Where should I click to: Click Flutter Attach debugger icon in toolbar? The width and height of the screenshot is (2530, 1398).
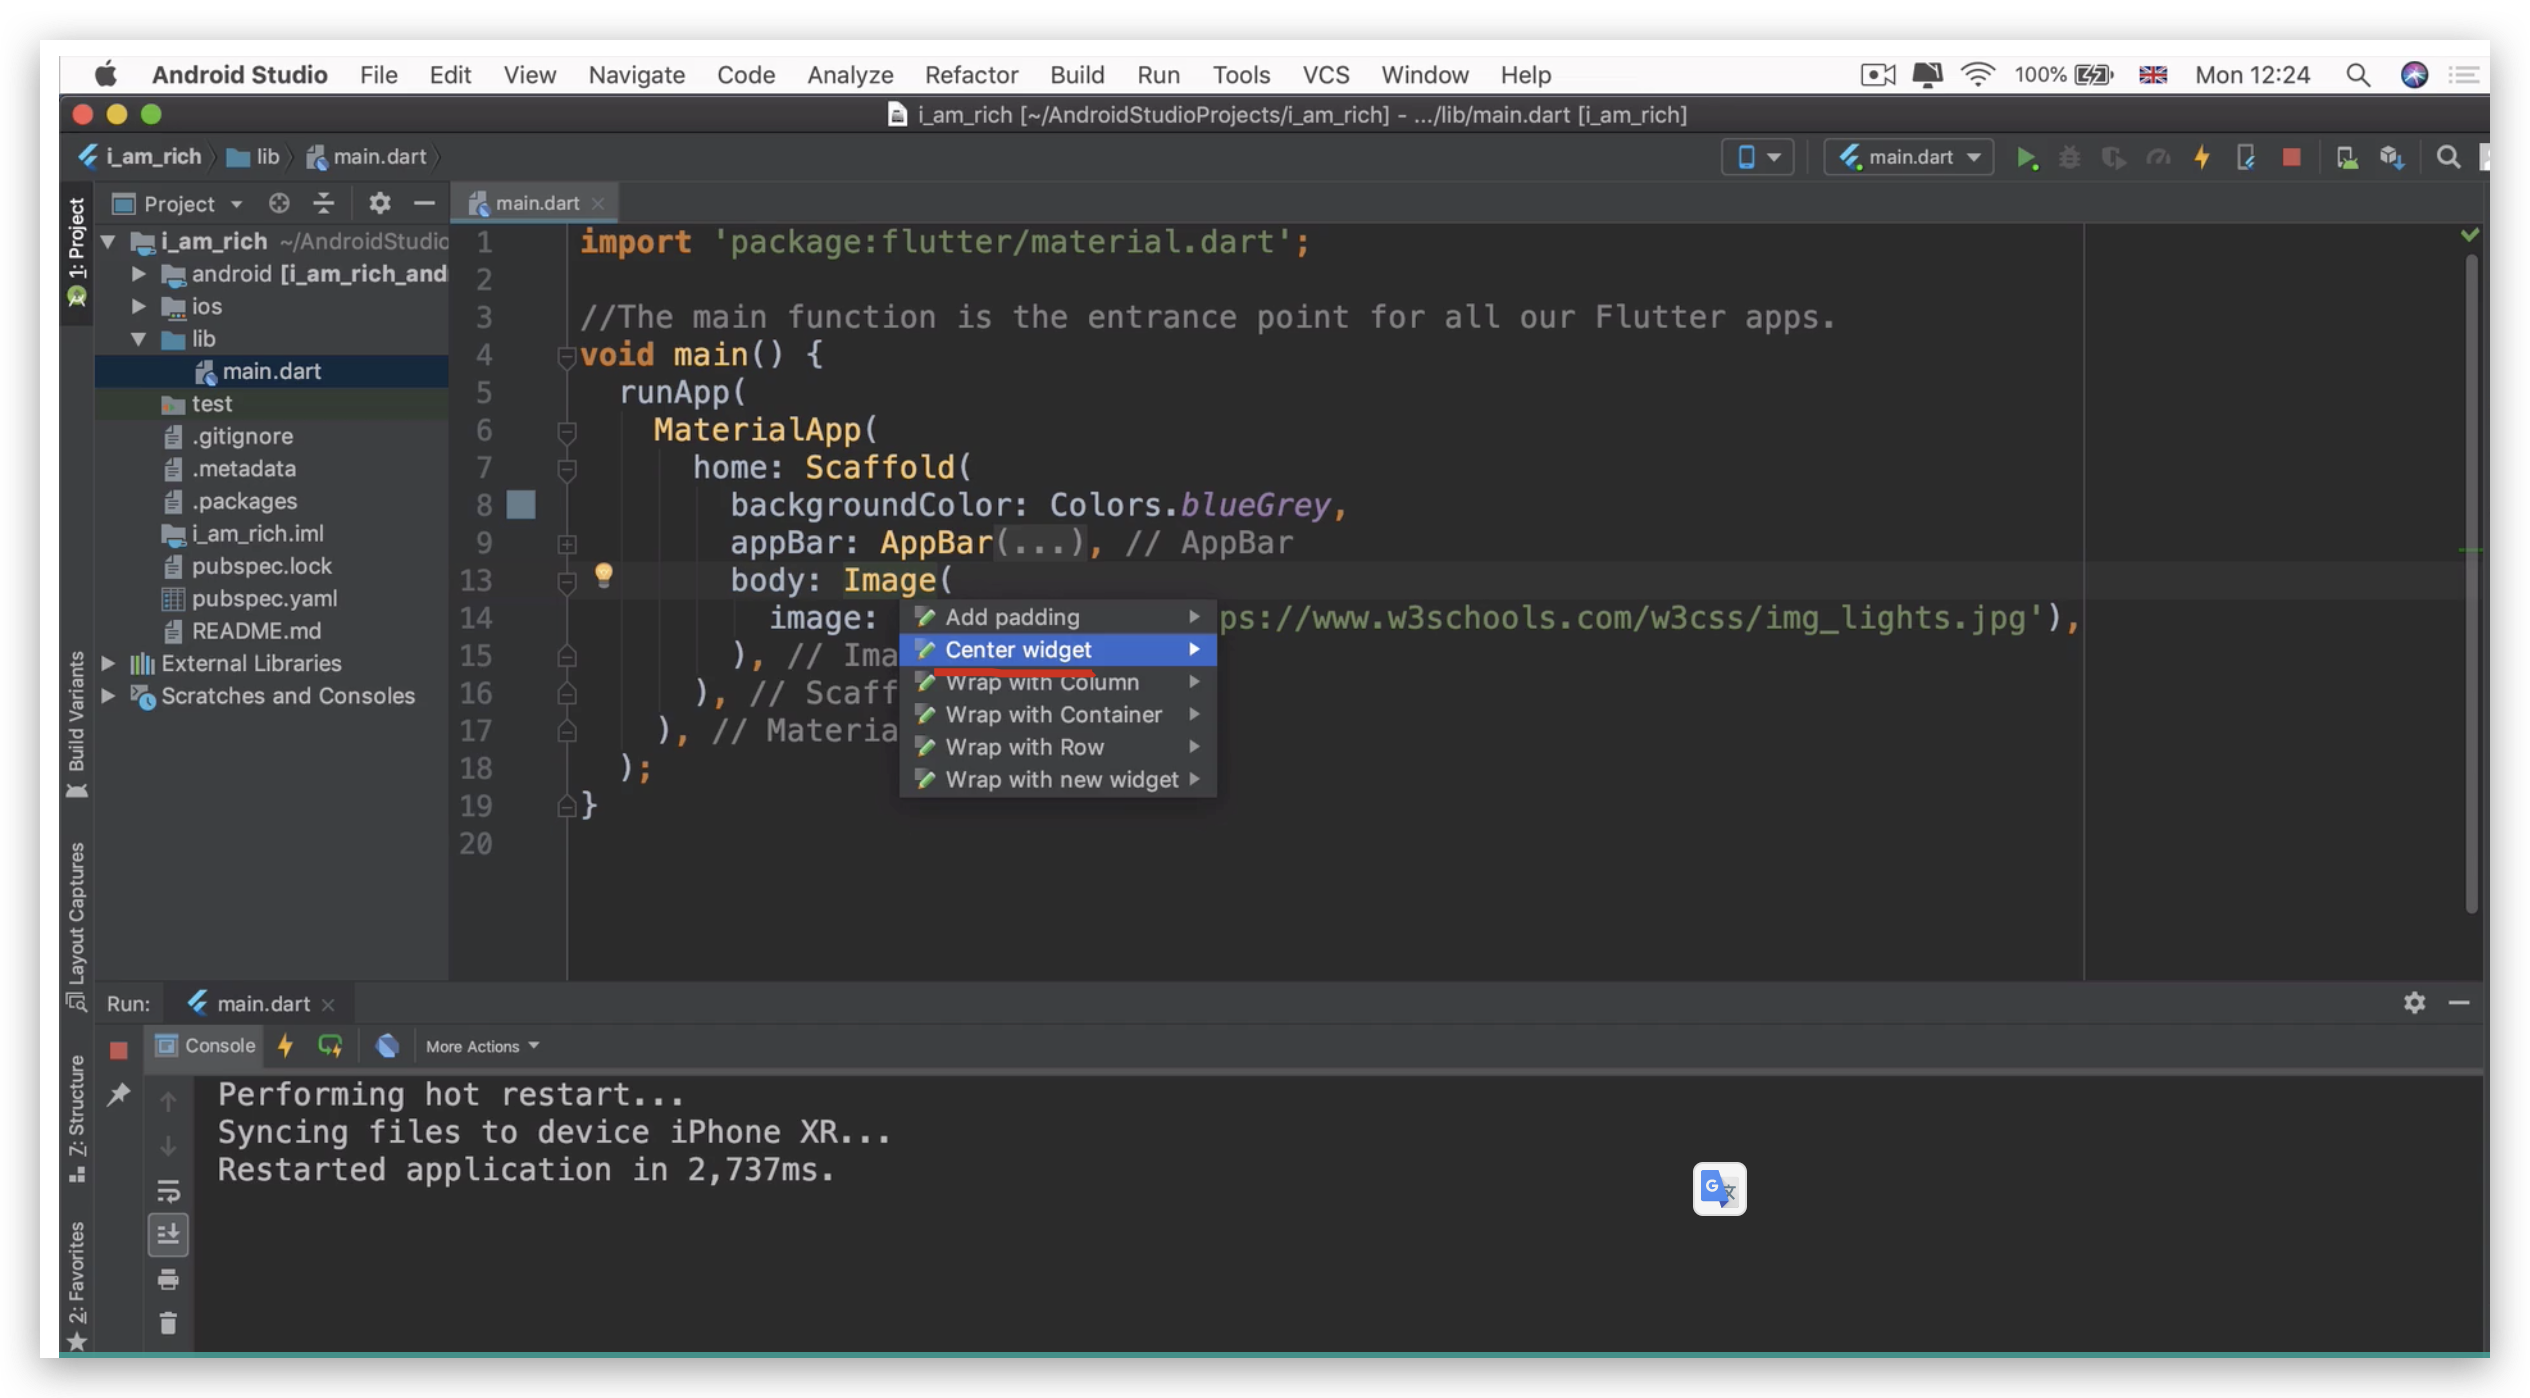[x=2245, y=157]
